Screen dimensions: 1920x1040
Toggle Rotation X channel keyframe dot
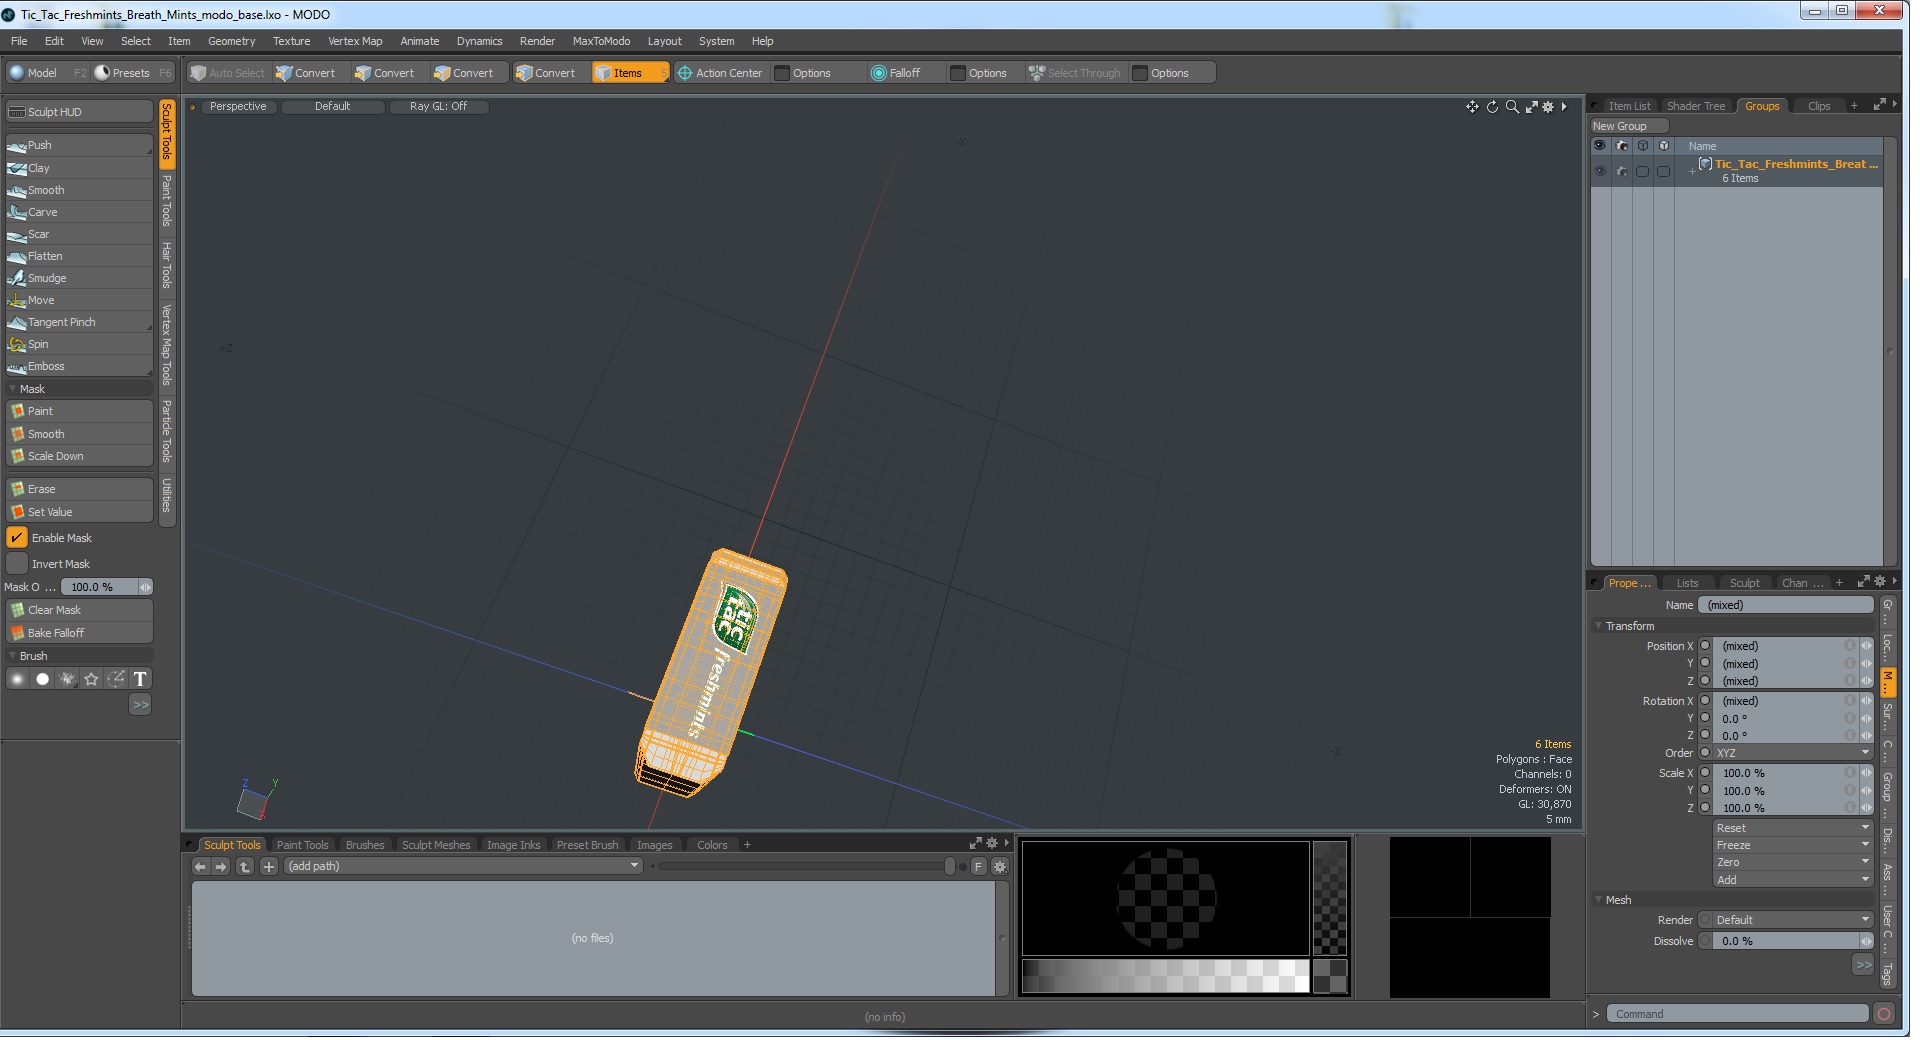pos(1705,702)
